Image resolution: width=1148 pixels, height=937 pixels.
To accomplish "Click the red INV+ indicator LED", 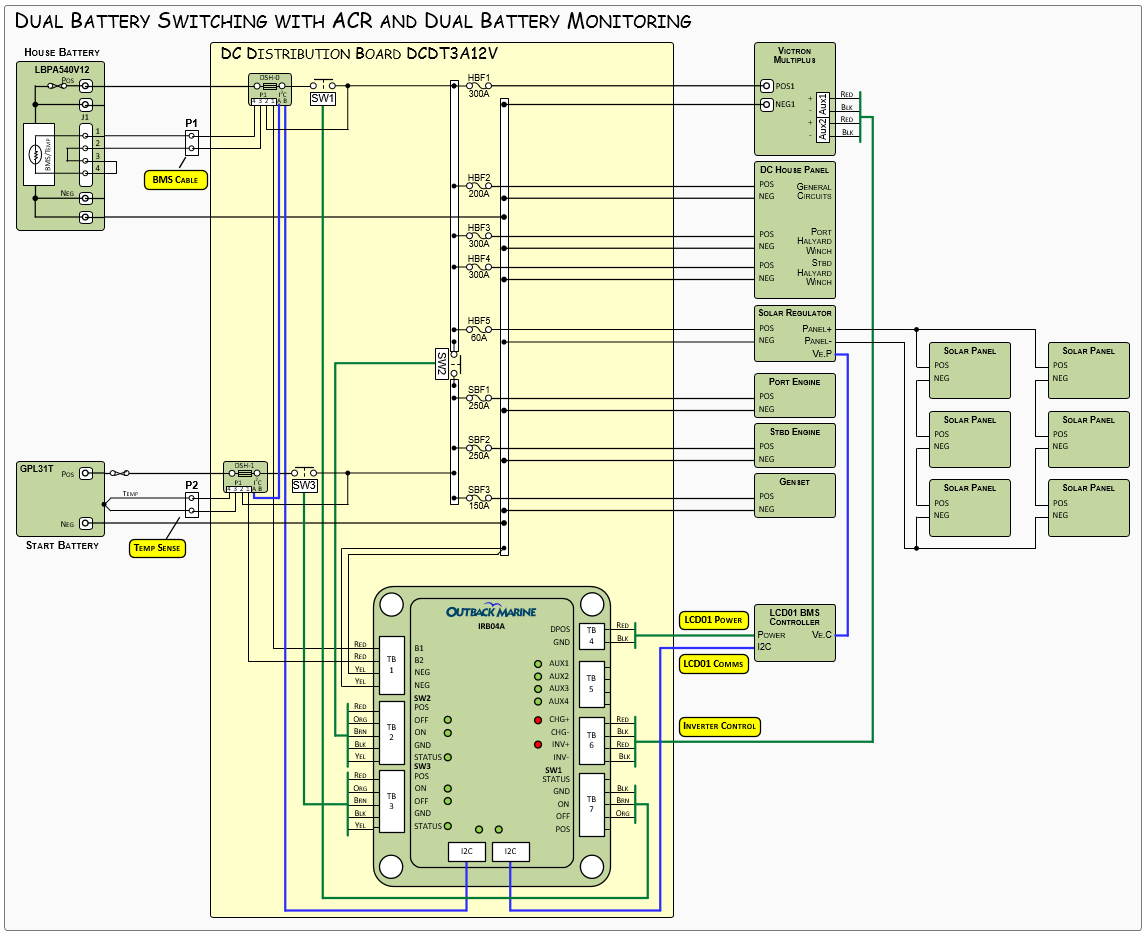I will [538, 744].
